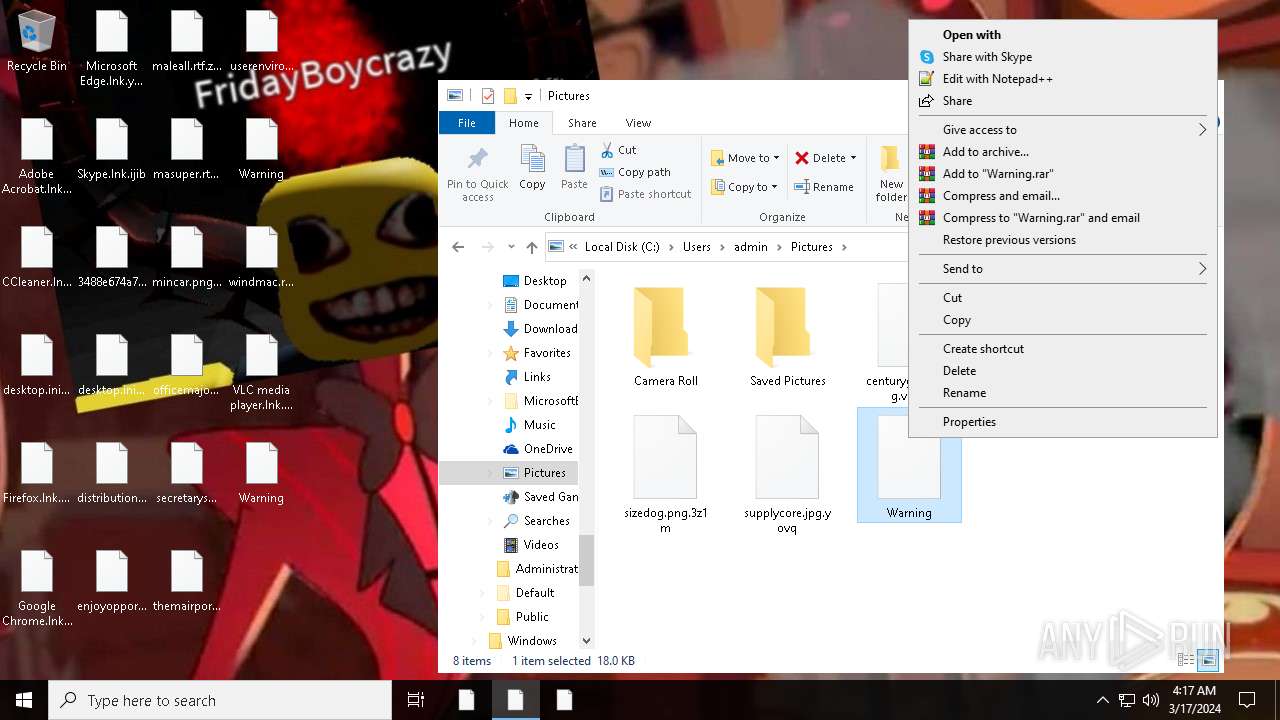The image size is (1280, 720).
Task: Select Google Chrome.lnk desktop icon
Action: click(x=37, y=589)
